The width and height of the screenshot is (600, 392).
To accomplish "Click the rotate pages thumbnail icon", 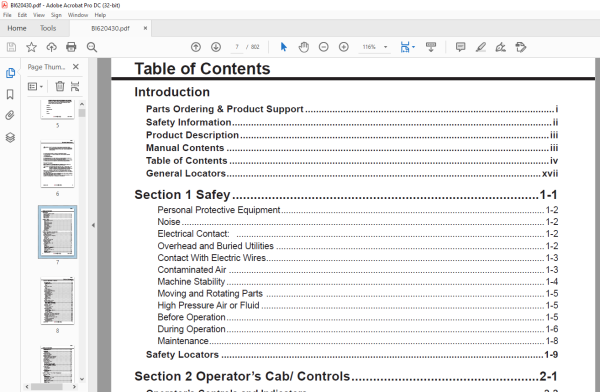I will coord(75,86).
